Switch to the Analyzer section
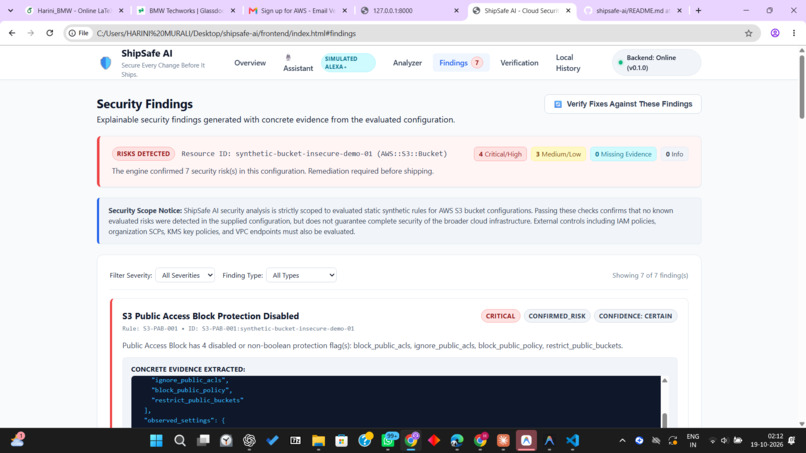Screen dimensions: 806x453 point(407,63)
